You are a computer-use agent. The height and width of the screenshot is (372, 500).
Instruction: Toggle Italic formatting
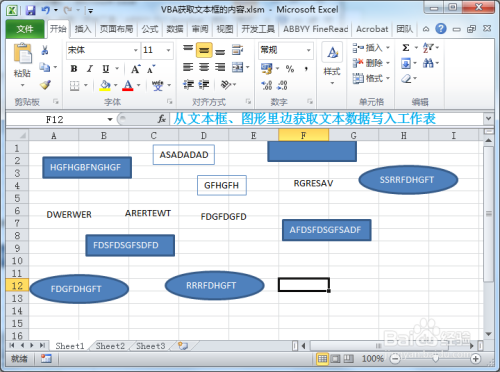[90, 69]
